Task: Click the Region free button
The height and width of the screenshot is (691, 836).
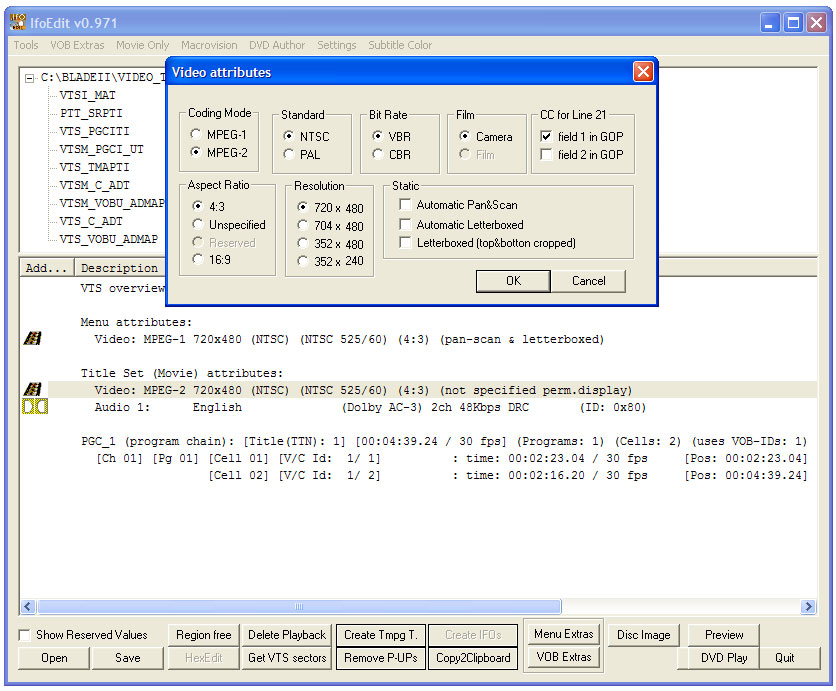Action: pyautogui.click(x=204, y=635)
